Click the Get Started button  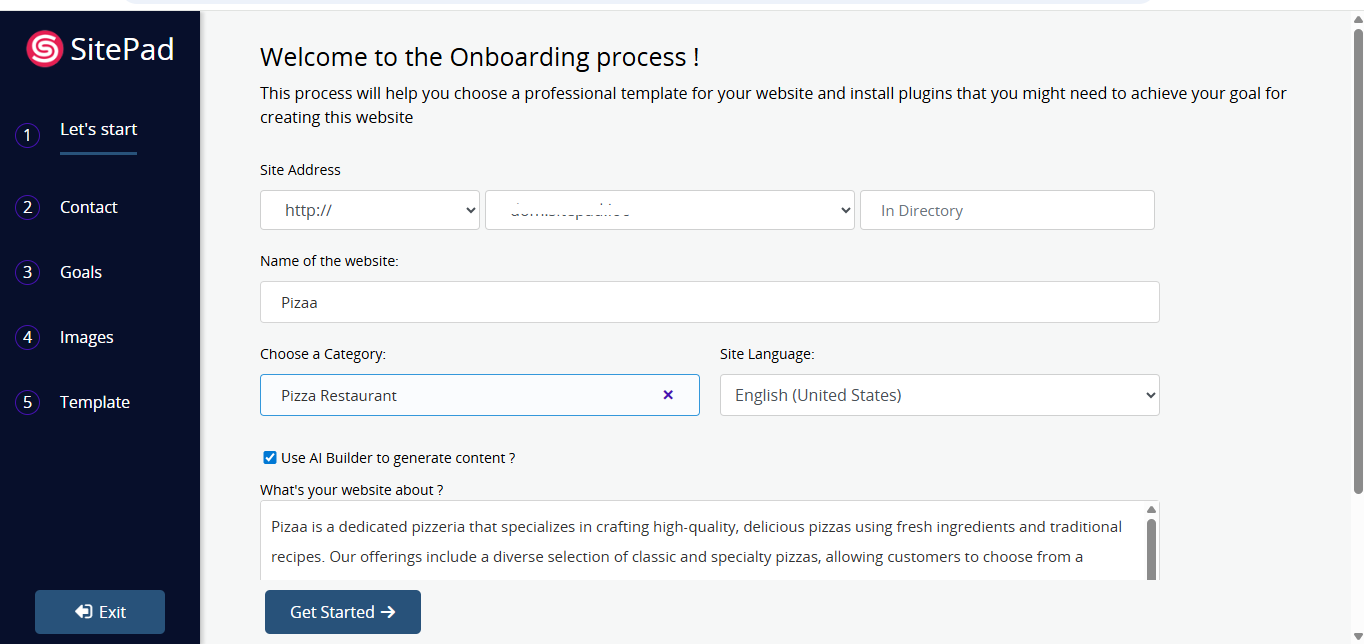[x=342, y=611]
